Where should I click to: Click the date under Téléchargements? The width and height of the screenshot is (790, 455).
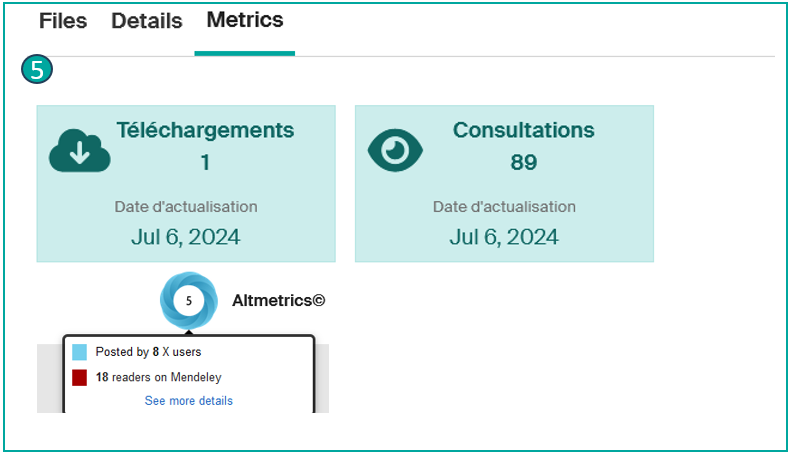(186, 237)
